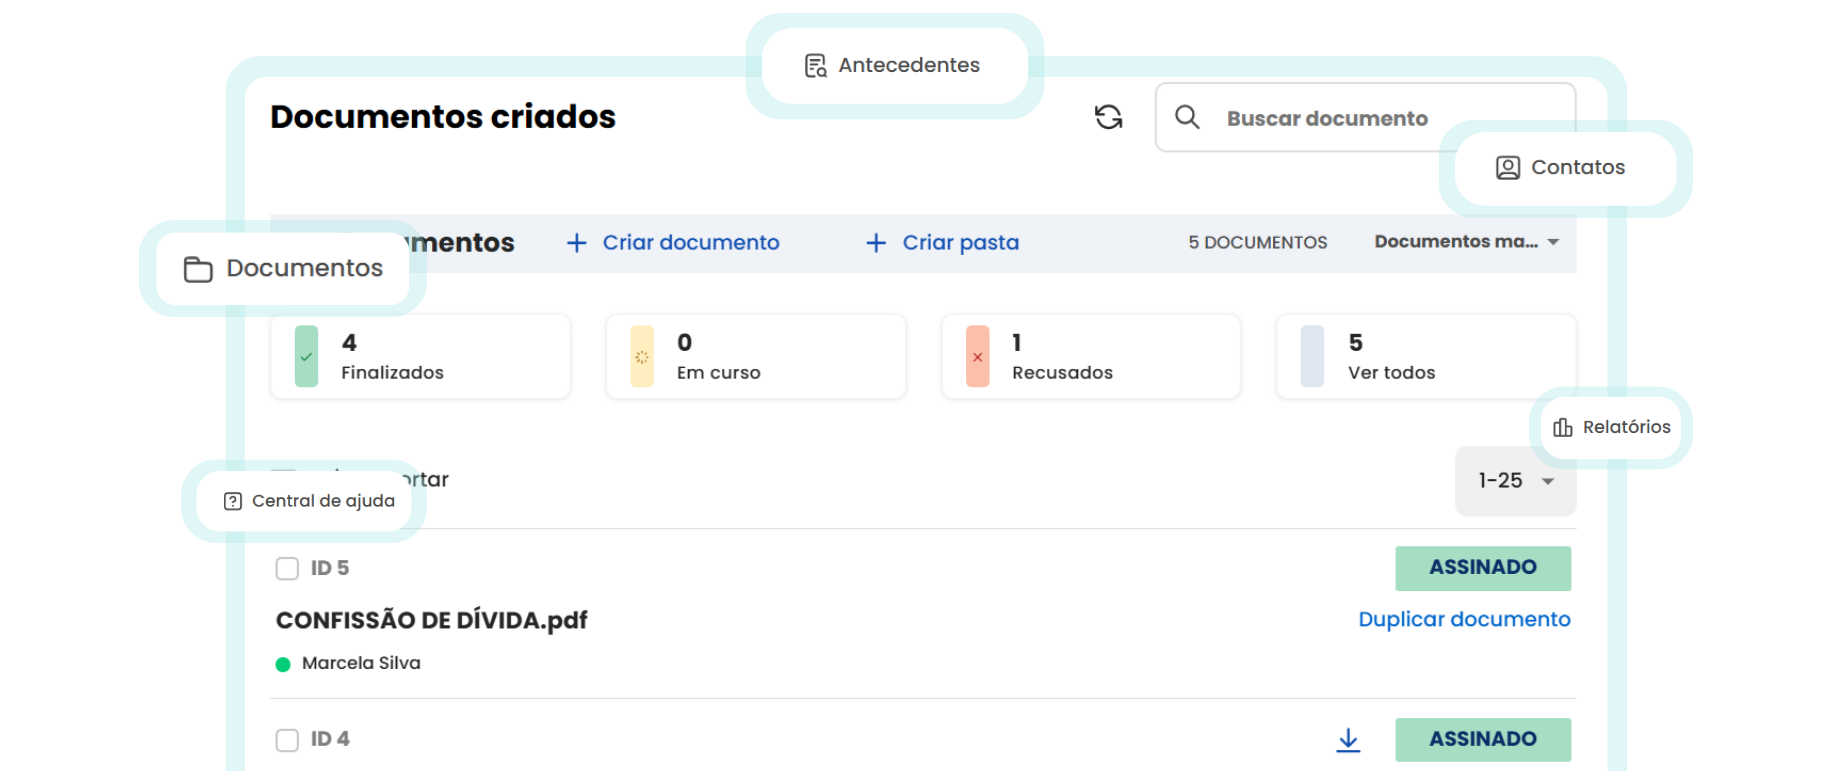Click the Criar documento link
The image size is (1832, 771).
point(690,243)
